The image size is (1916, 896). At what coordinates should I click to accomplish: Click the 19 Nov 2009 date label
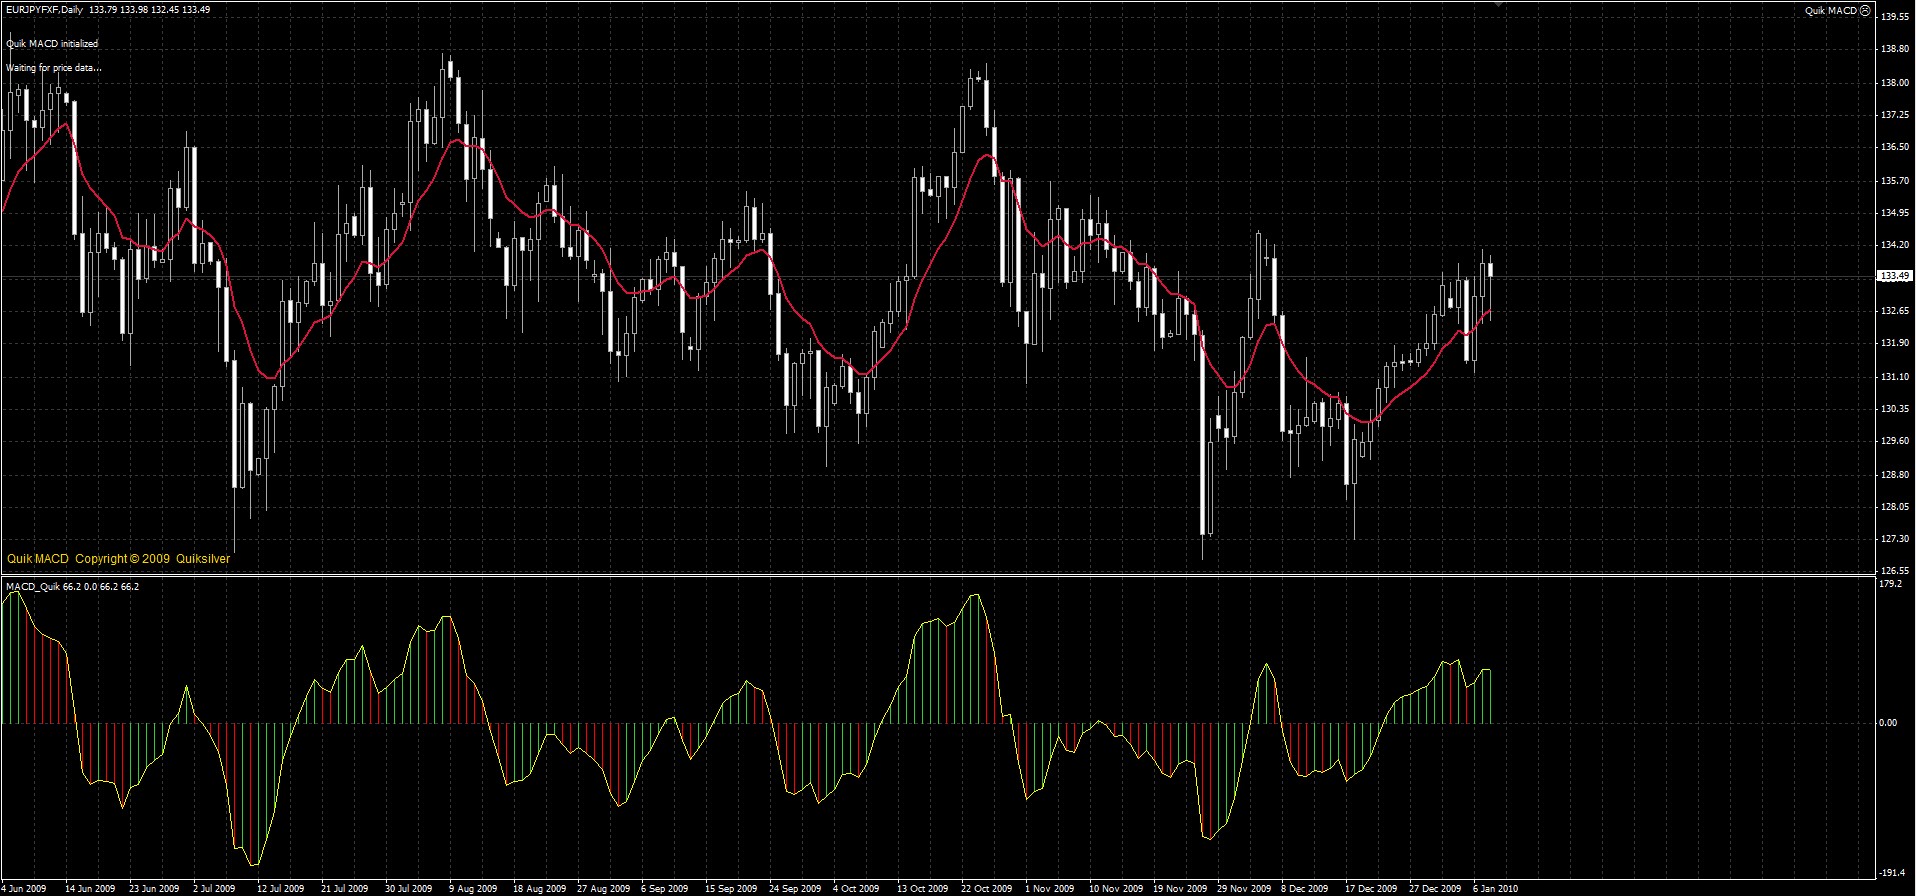pos(1179,888)
